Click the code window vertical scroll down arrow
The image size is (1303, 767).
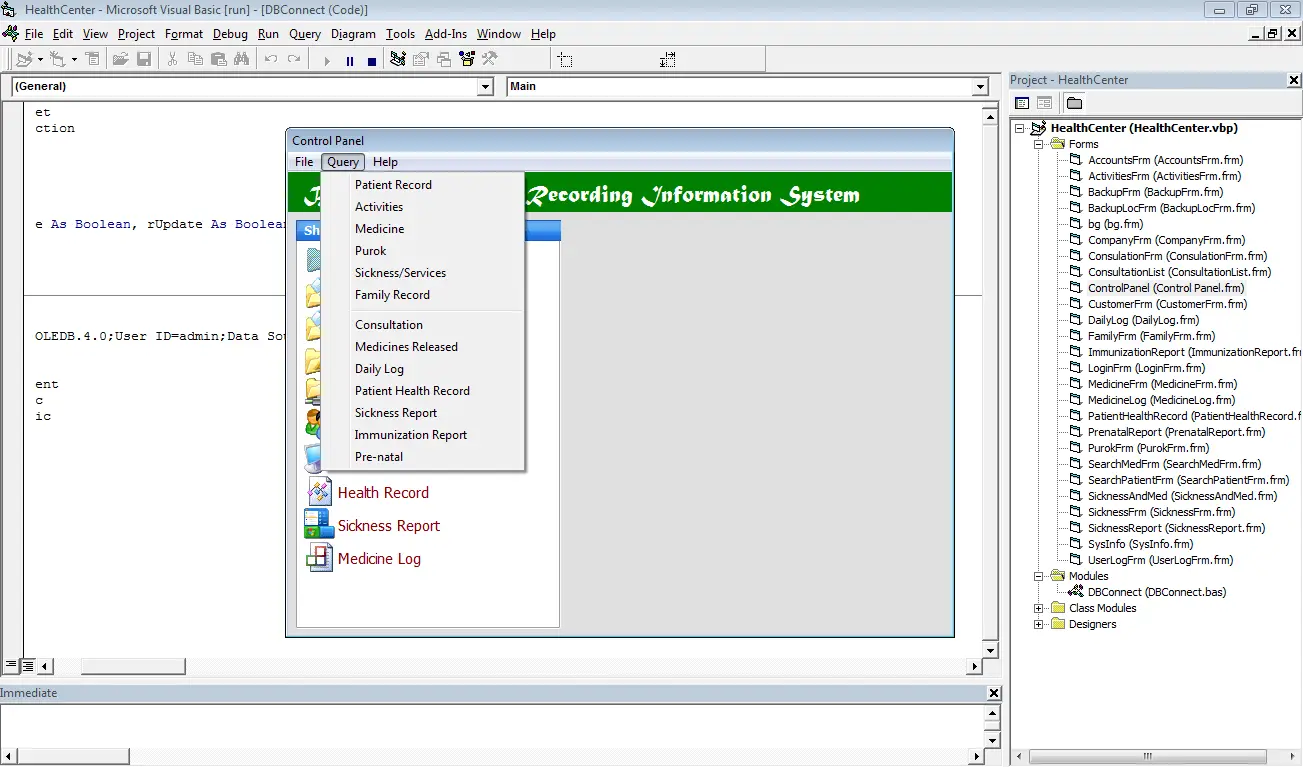click(992, 650)
